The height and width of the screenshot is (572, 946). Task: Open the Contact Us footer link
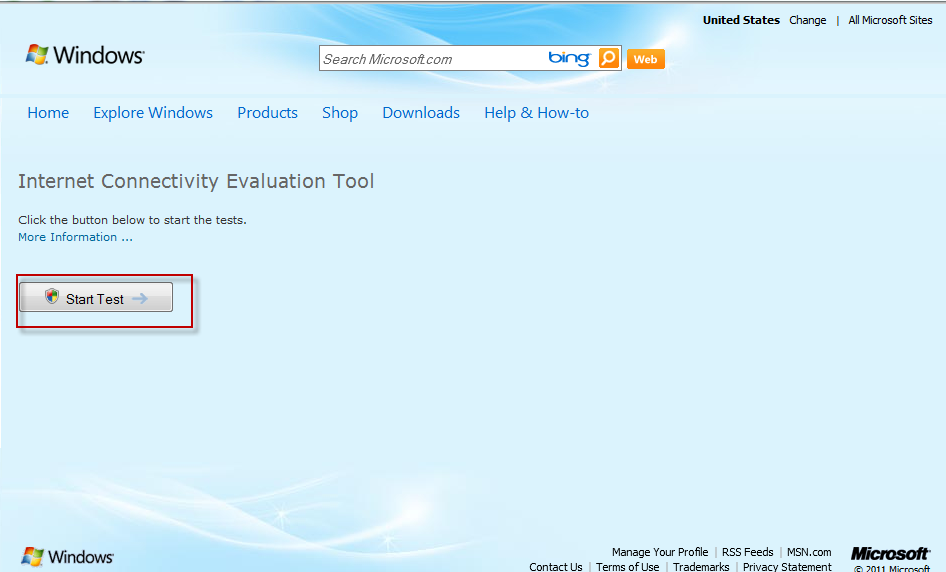(x=556, y=567)
